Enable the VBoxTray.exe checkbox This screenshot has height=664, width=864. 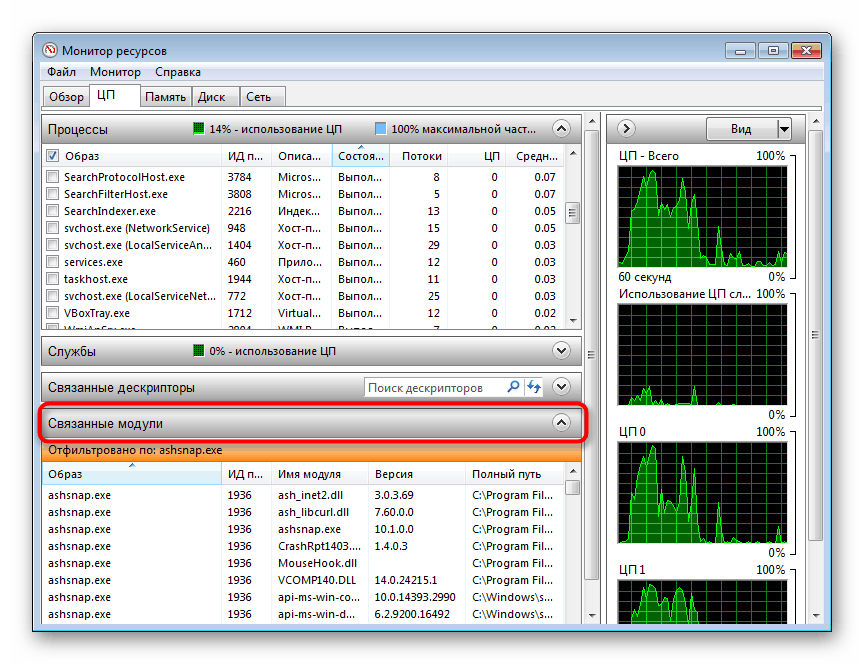53,312
